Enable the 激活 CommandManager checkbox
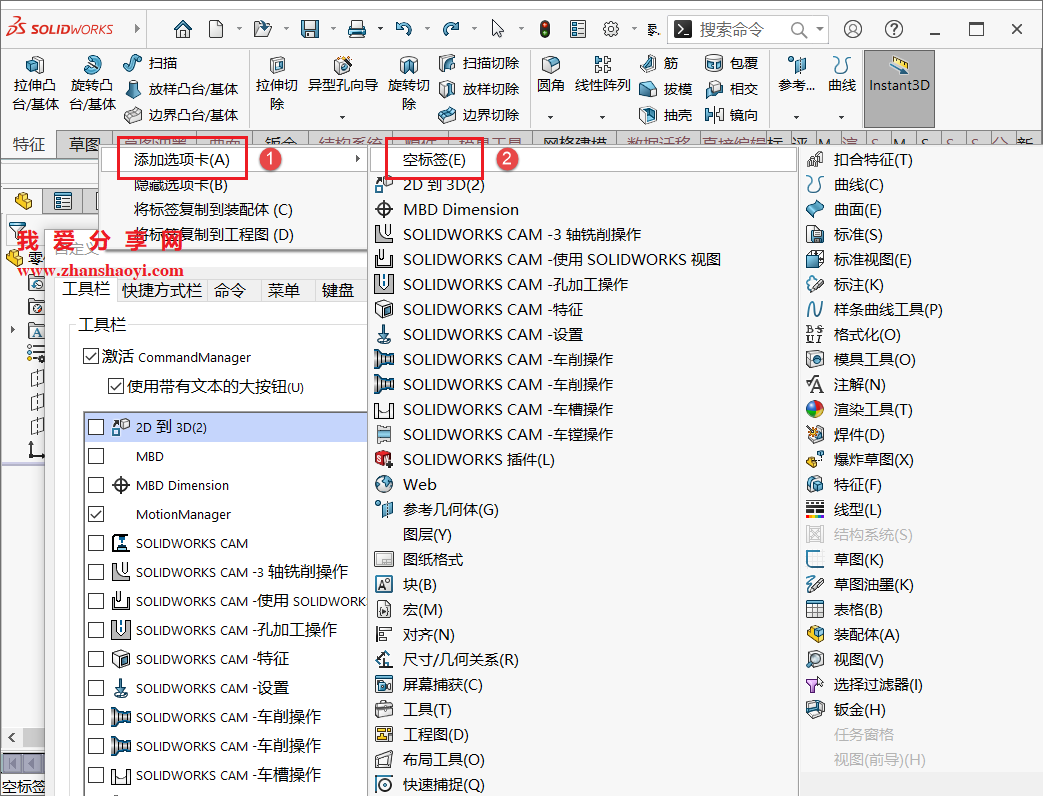 [92, 356]
